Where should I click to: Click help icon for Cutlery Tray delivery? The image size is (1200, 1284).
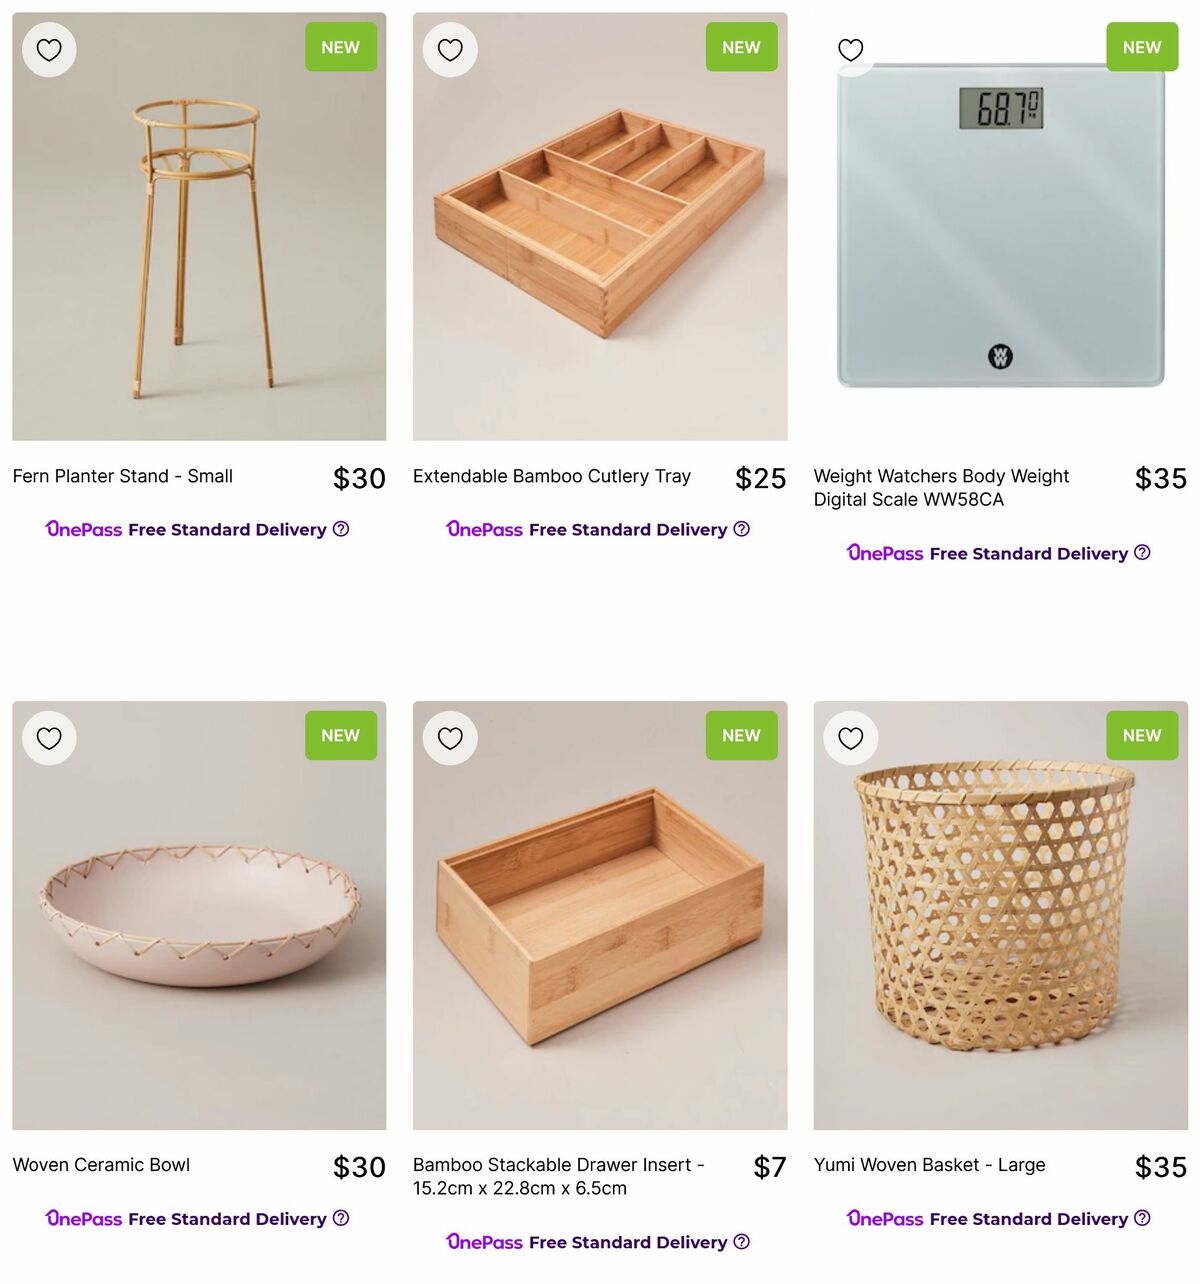(742, 529)
